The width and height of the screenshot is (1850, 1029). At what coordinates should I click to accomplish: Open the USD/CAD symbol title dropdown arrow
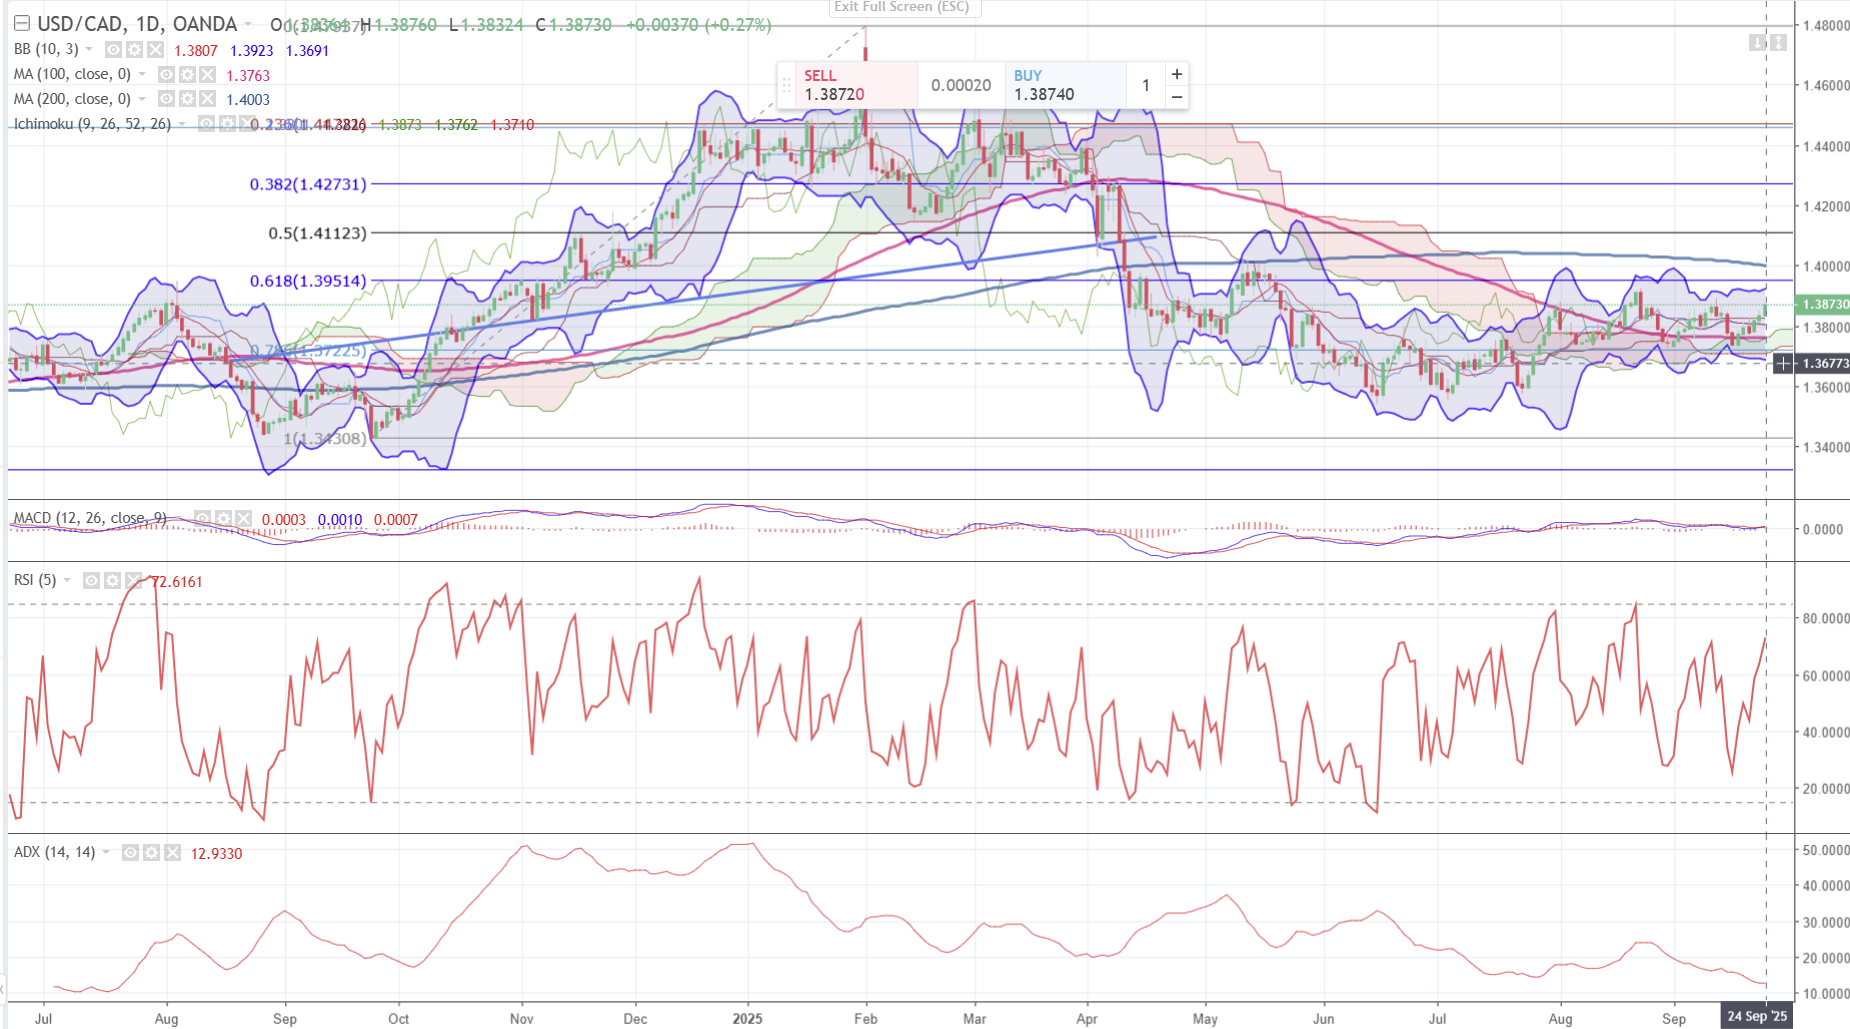point(248,24)
